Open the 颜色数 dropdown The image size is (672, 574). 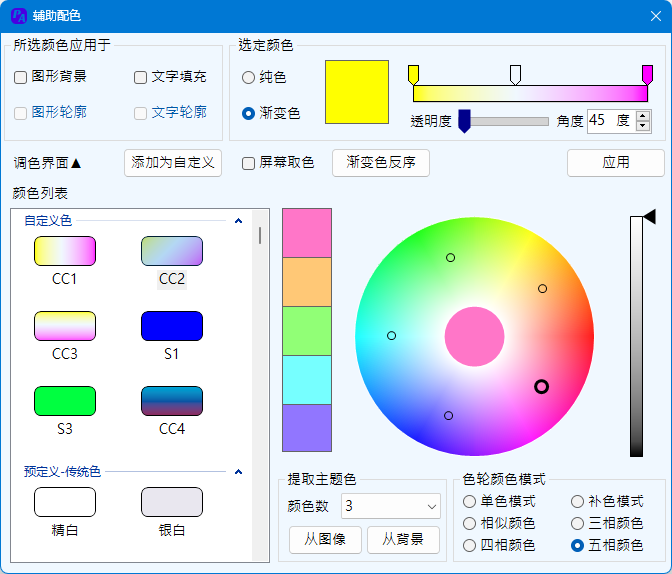[x=391, y=506]
